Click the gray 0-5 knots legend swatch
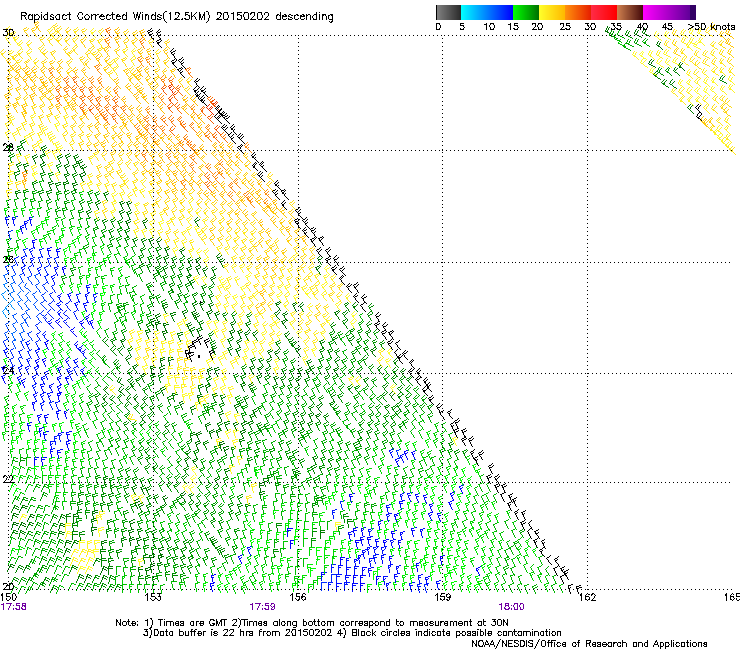 448,12
